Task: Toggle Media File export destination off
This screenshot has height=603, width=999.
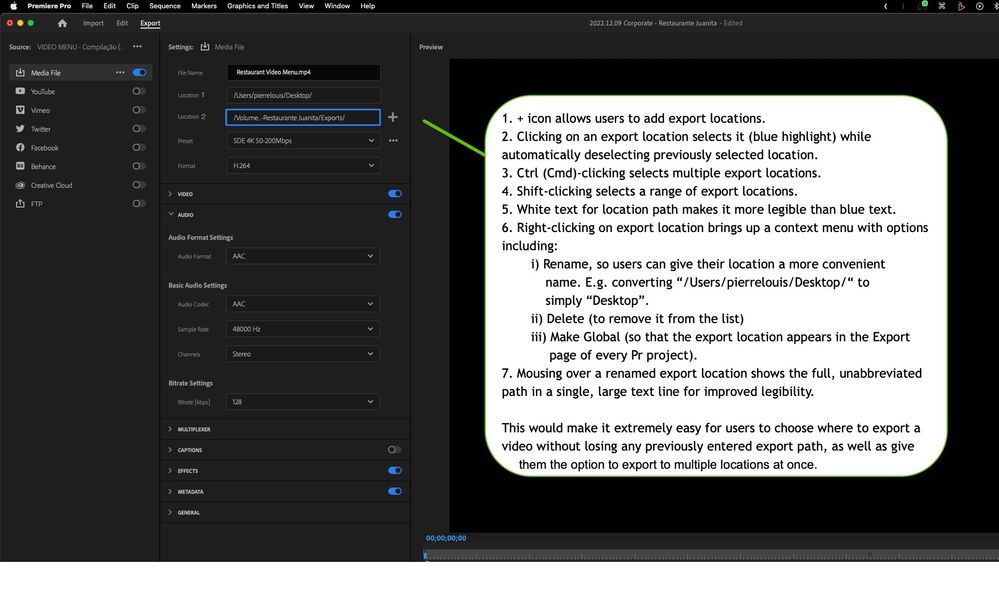Action: click(139, 73)
